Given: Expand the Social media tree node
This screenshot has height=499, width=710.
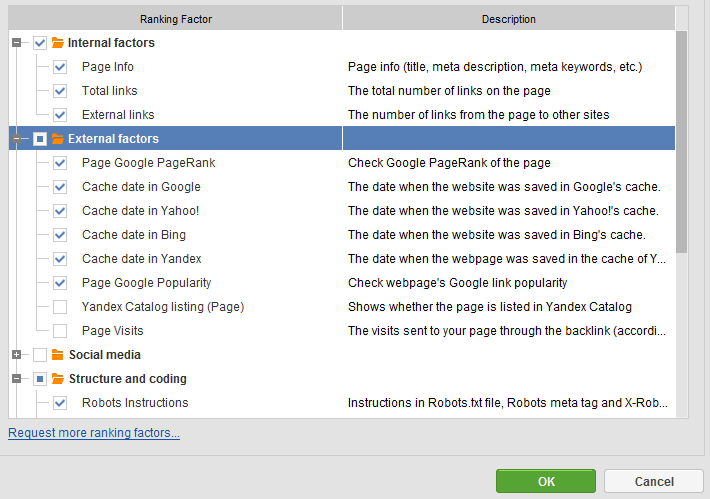Looking at the screenshot, I should point(17,355).
